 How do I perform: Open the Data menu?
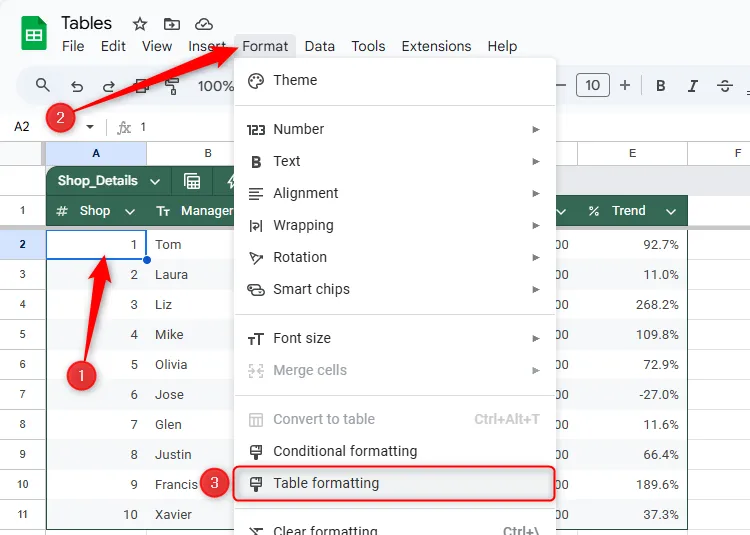click(320, 46)
